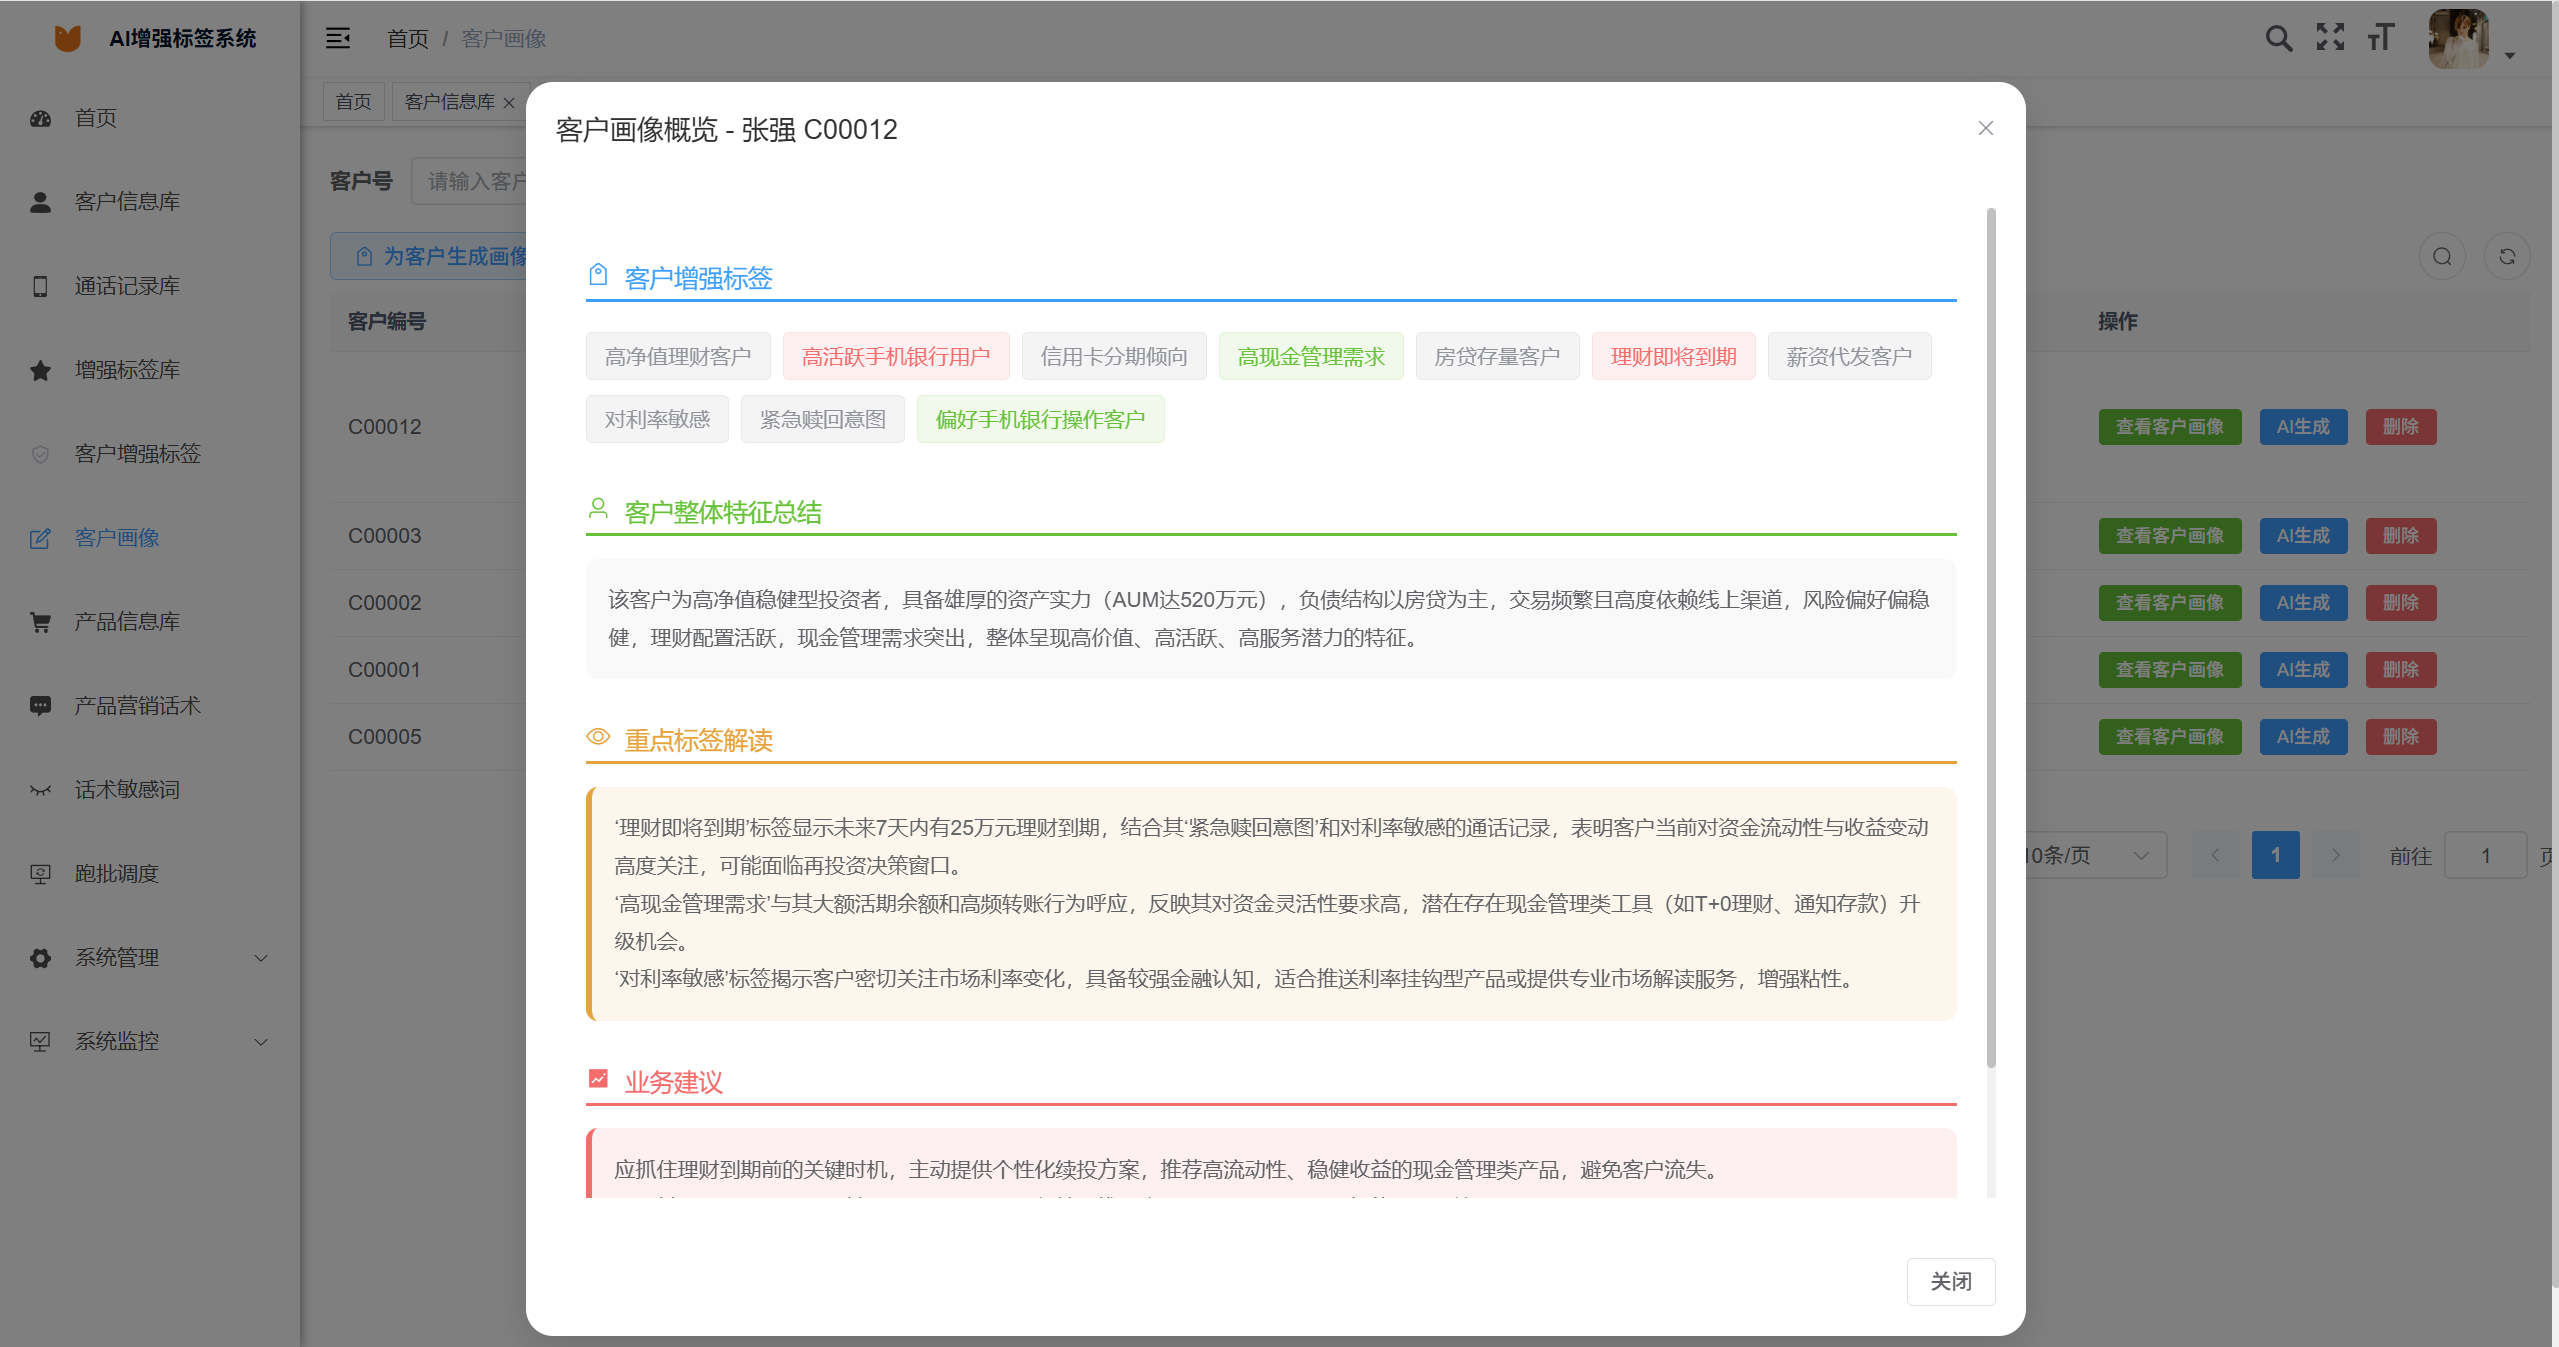Collapse the sidebar with hamburger icon
The height and width of the screenshot is (1347, 2559).
(x=338, y=38)
